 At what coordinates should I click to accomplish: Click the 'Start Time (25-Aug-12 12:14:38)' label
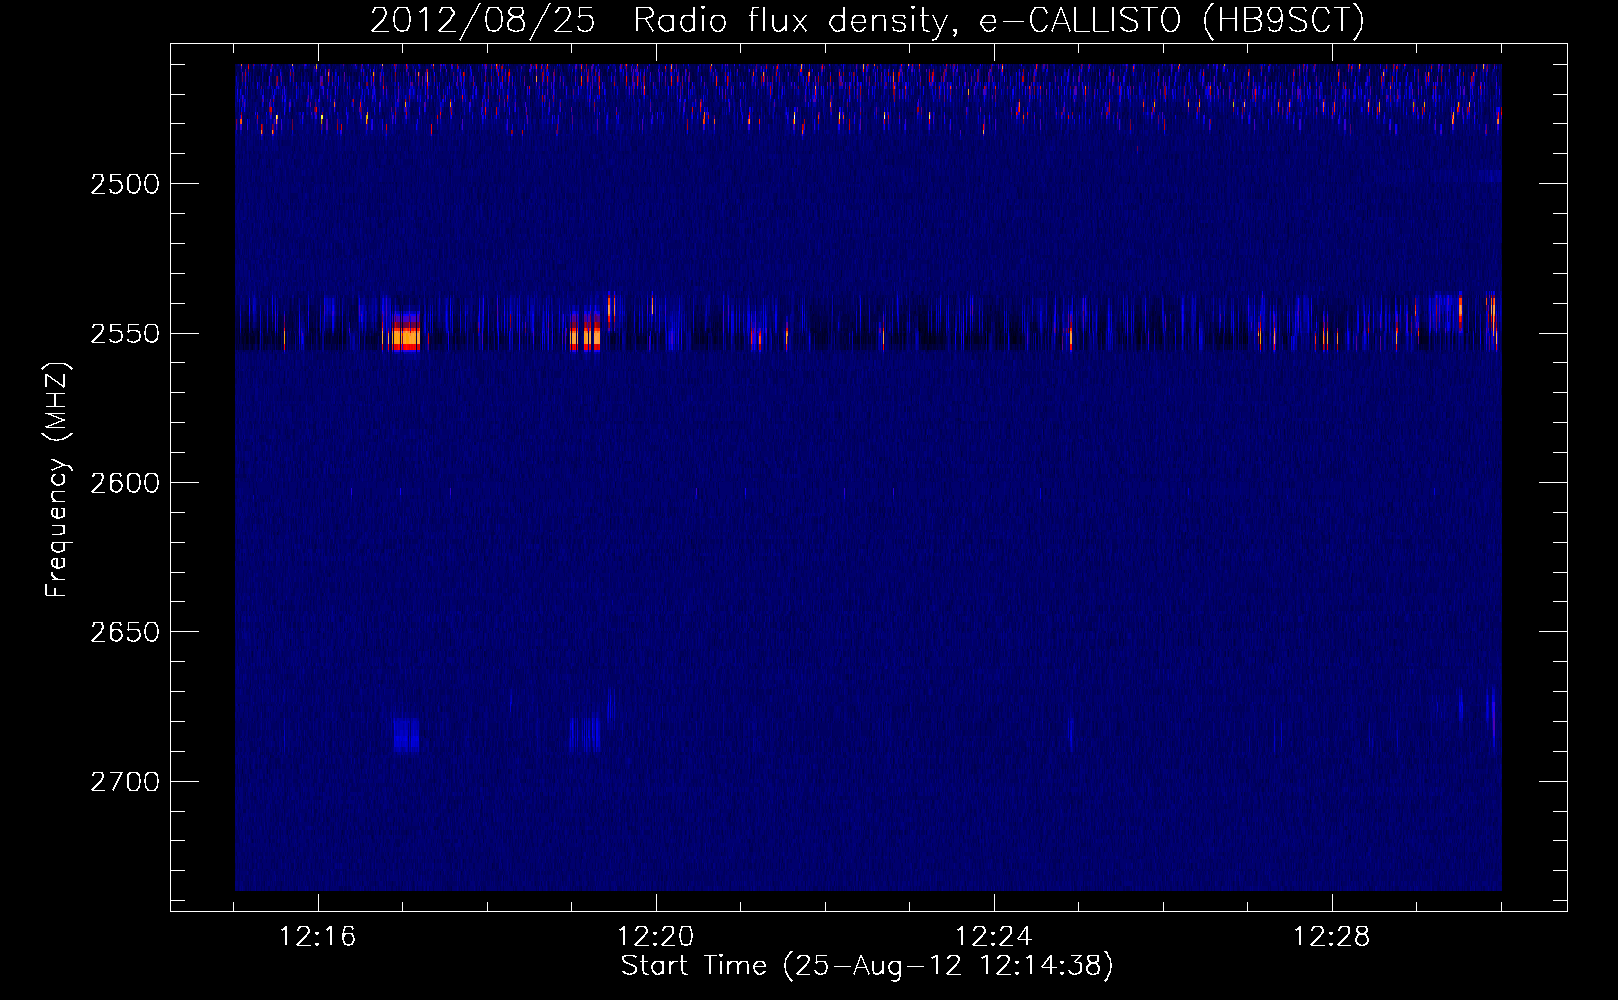coord(867,966)
